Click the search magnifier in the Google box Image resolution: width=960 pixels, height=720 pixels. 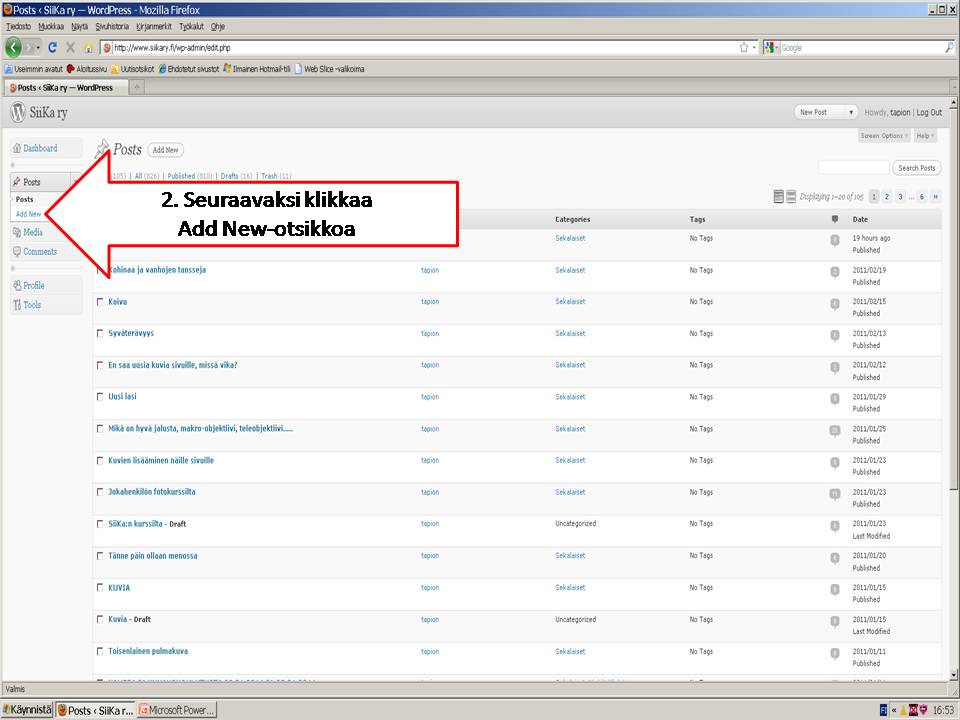pos(949,47)
